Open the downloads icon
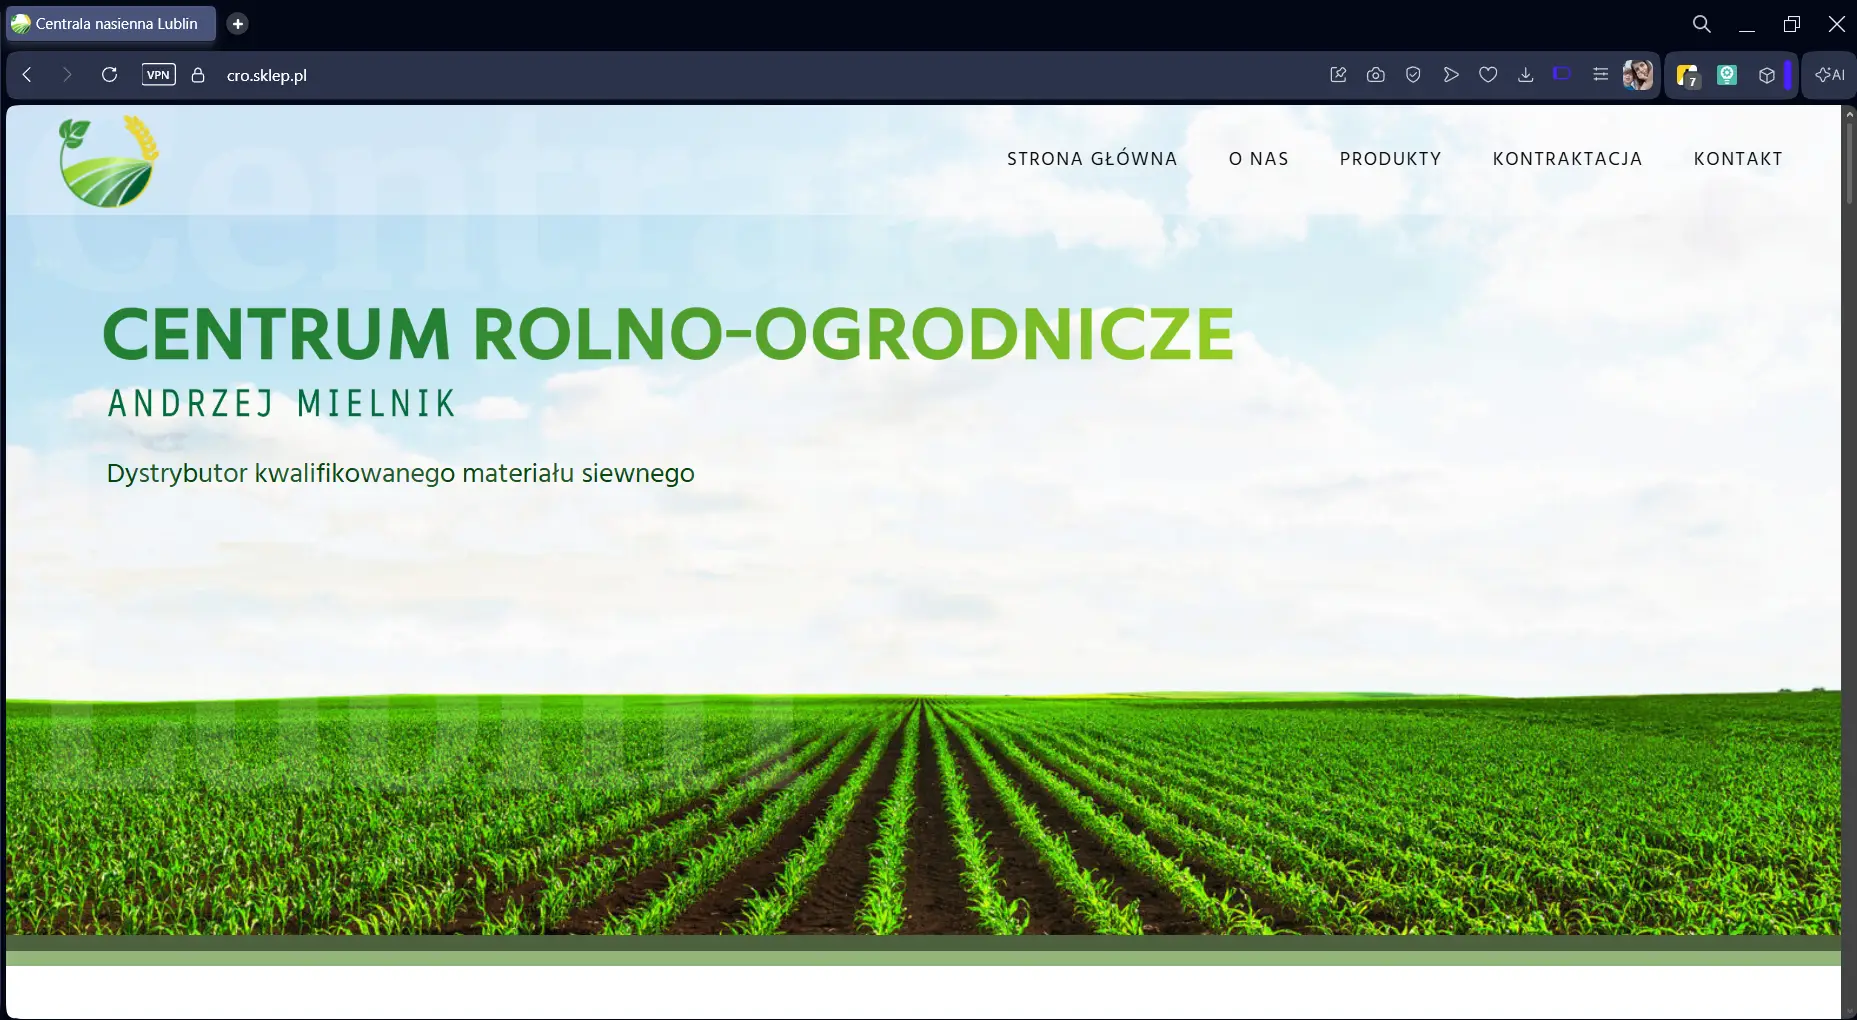Viewport: 1857px width, 1020px height. click(1525, 75)
